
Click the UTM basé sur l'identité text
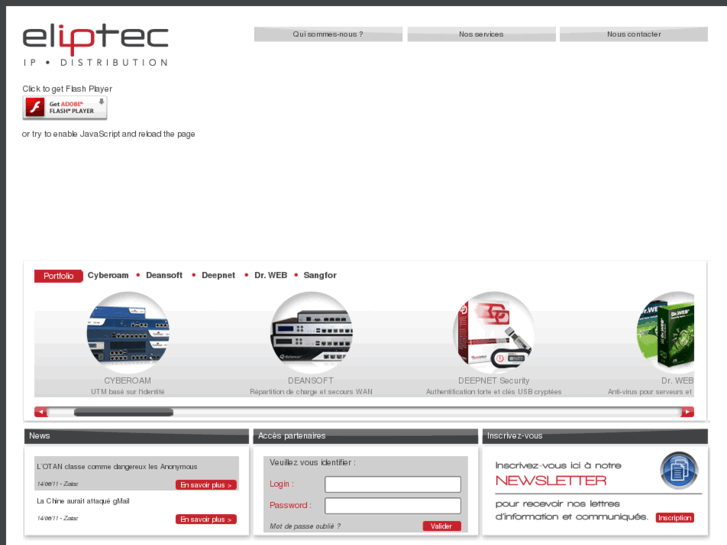pyautogui.click(x=128, y=392)
